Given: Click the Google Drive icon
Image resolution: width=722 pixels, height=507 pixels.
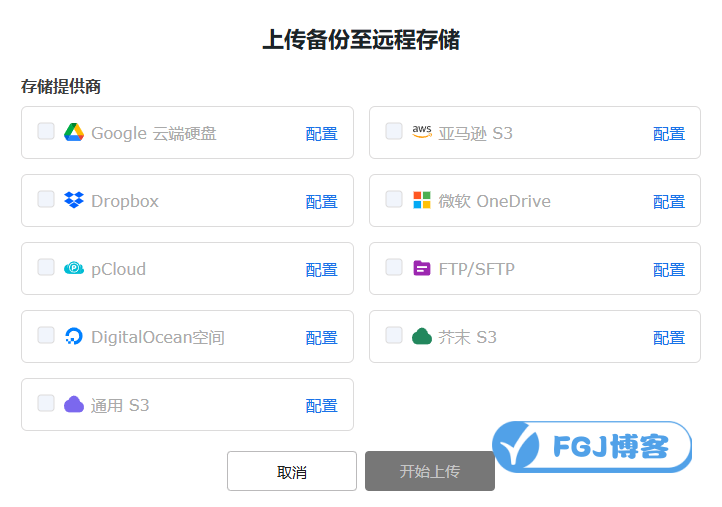Looking at the screenshot, I should click(x=74, y=132).
